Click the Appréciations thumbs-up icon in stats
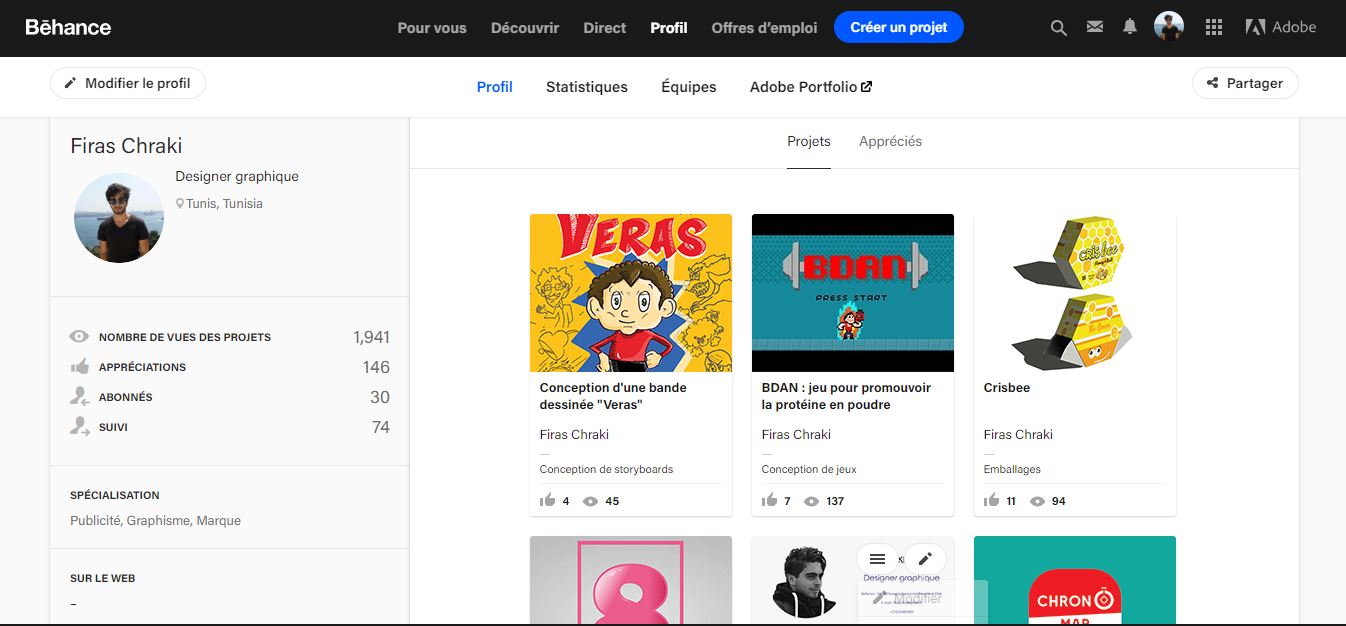The height and width of the screenshot is (626, 1346). click(80, 366)
